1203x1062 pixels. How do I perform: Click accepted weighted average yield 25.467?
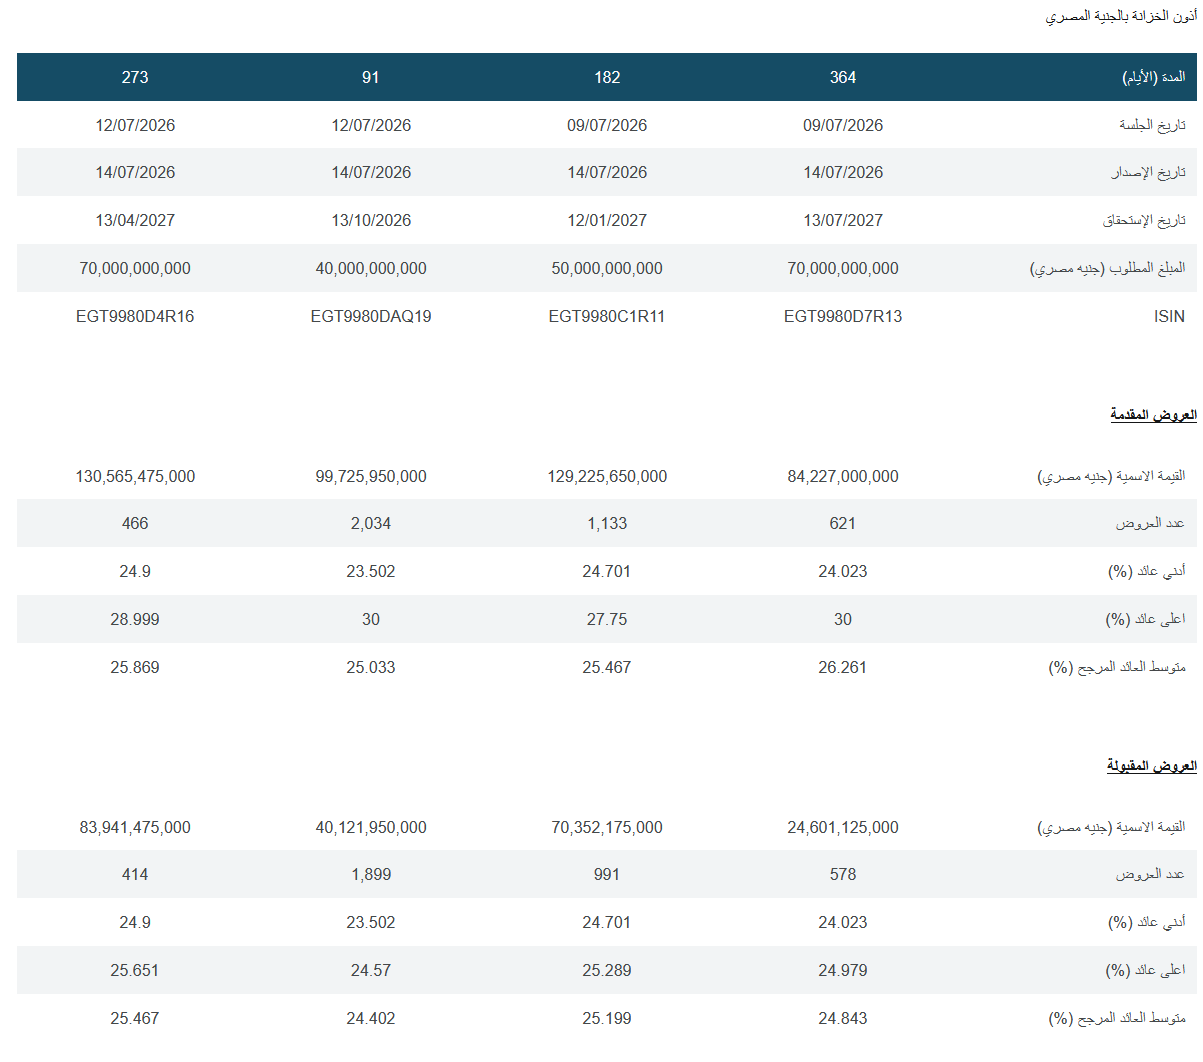tap(135, 1018)
